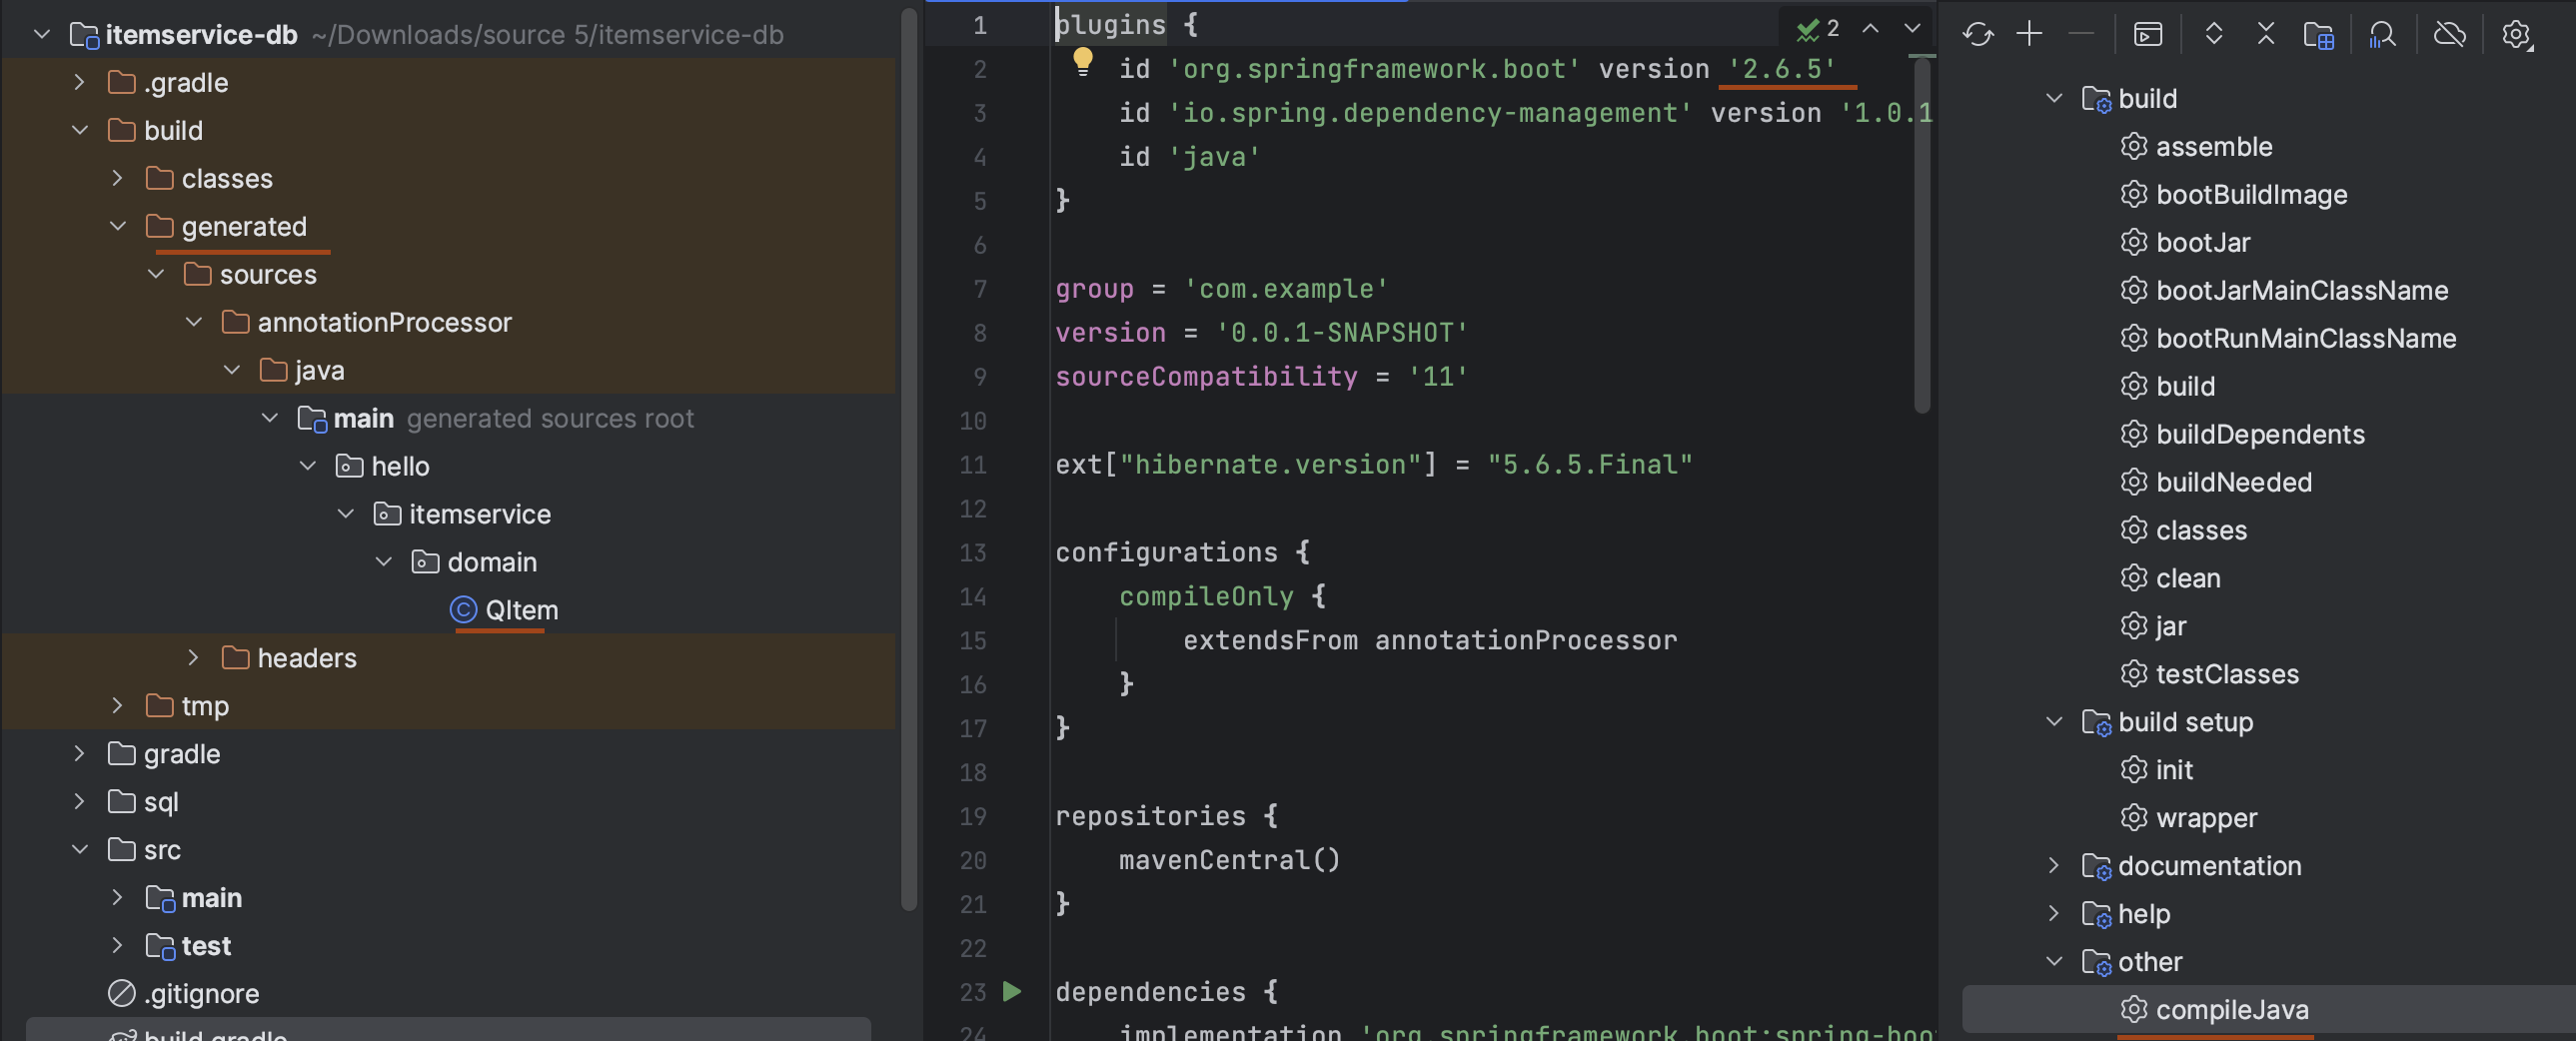Image resolution: width=2576 pixels, height=1041 pixels.
Task: Go to previous highlighted problem arrow
Action: [x=1870, y=29]
